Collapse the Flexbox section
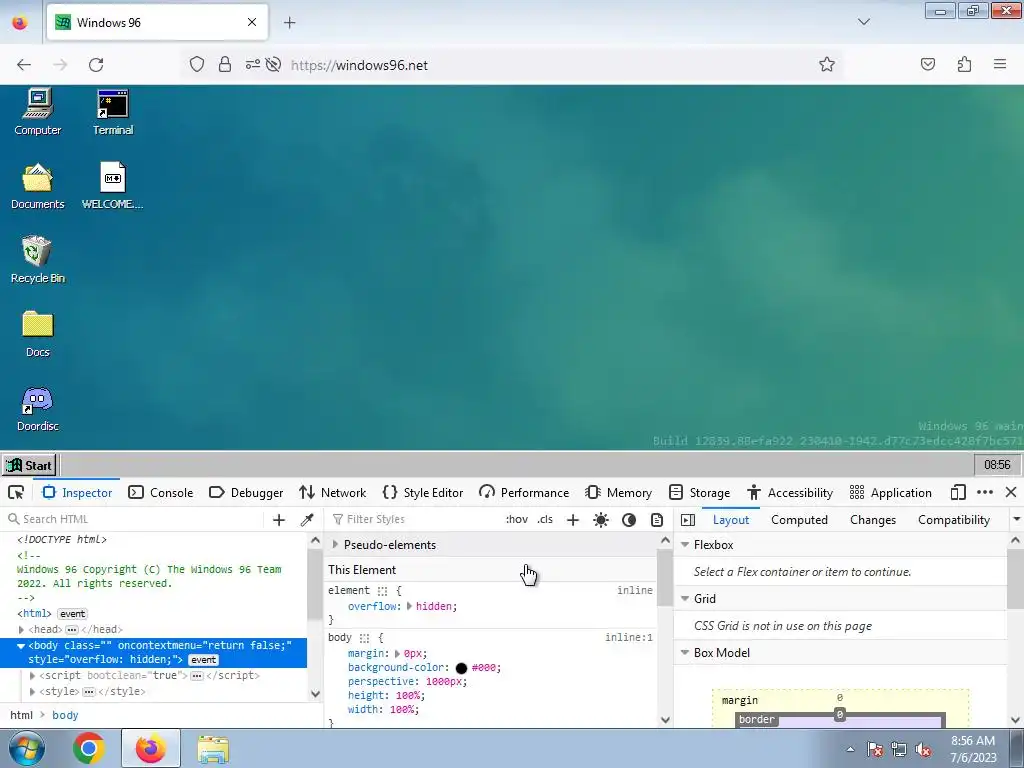Image resolution: width=1024 pixels, height=768 pixels. click(x=685, y=545)
